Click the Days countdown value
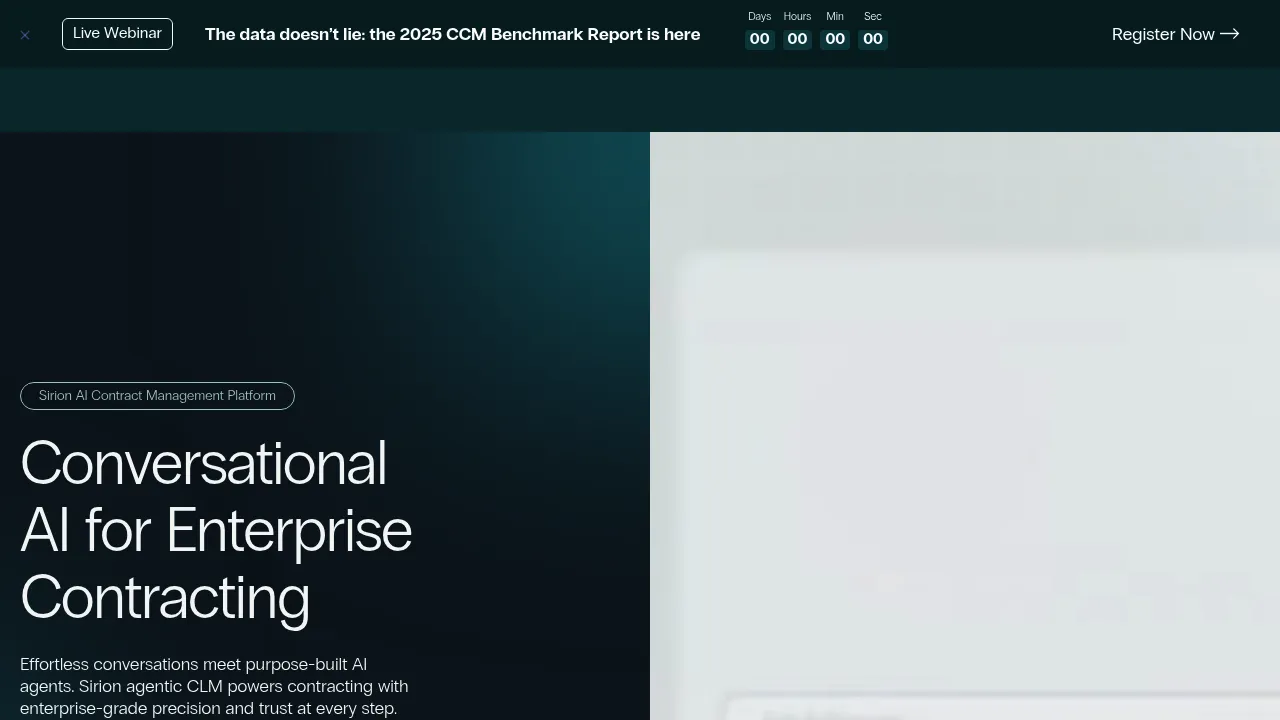The image size is (1280, 720). 760,39
